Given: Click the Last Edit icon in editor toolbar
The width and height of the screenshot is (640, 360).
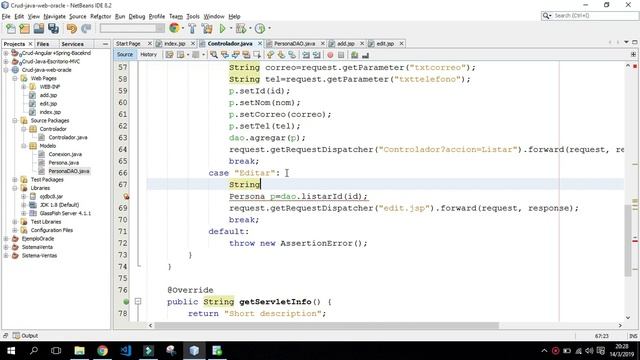Looking at the screenshot, I should coord(169,55).
